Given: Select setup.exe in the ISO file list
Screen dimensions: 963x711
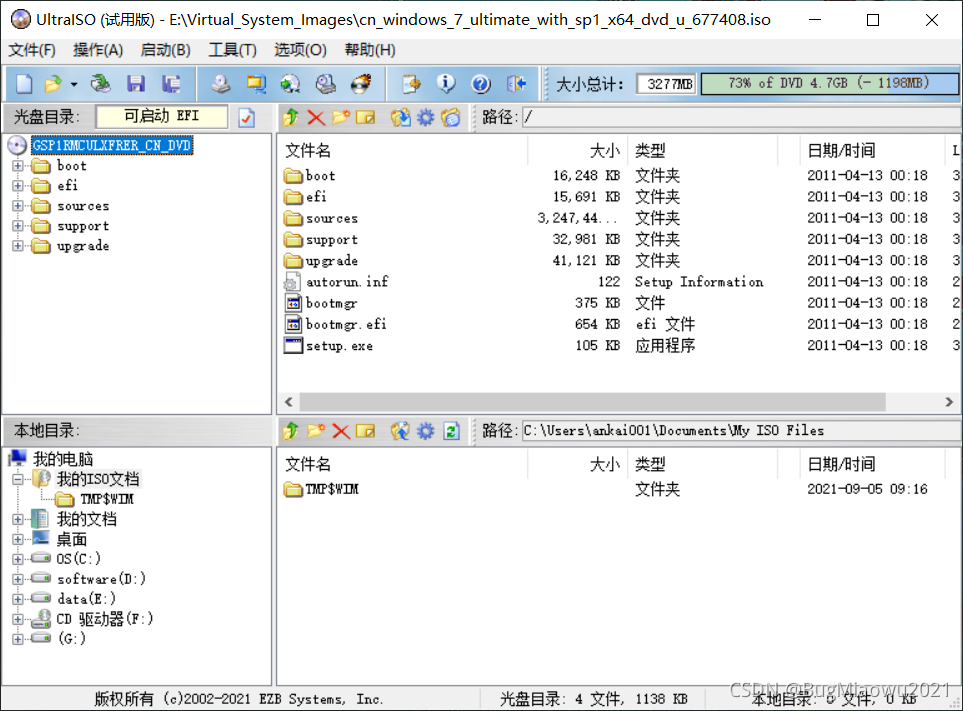Looking at the screenshot, I should coord(339,346).
